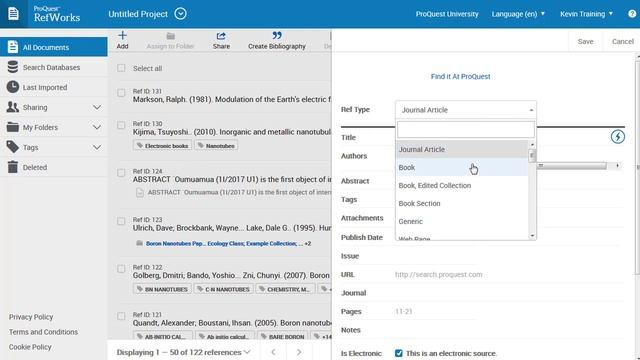Screen dimensions: 640x360
Task: Check the box for Ref ID 131
Action: point(121,93)
